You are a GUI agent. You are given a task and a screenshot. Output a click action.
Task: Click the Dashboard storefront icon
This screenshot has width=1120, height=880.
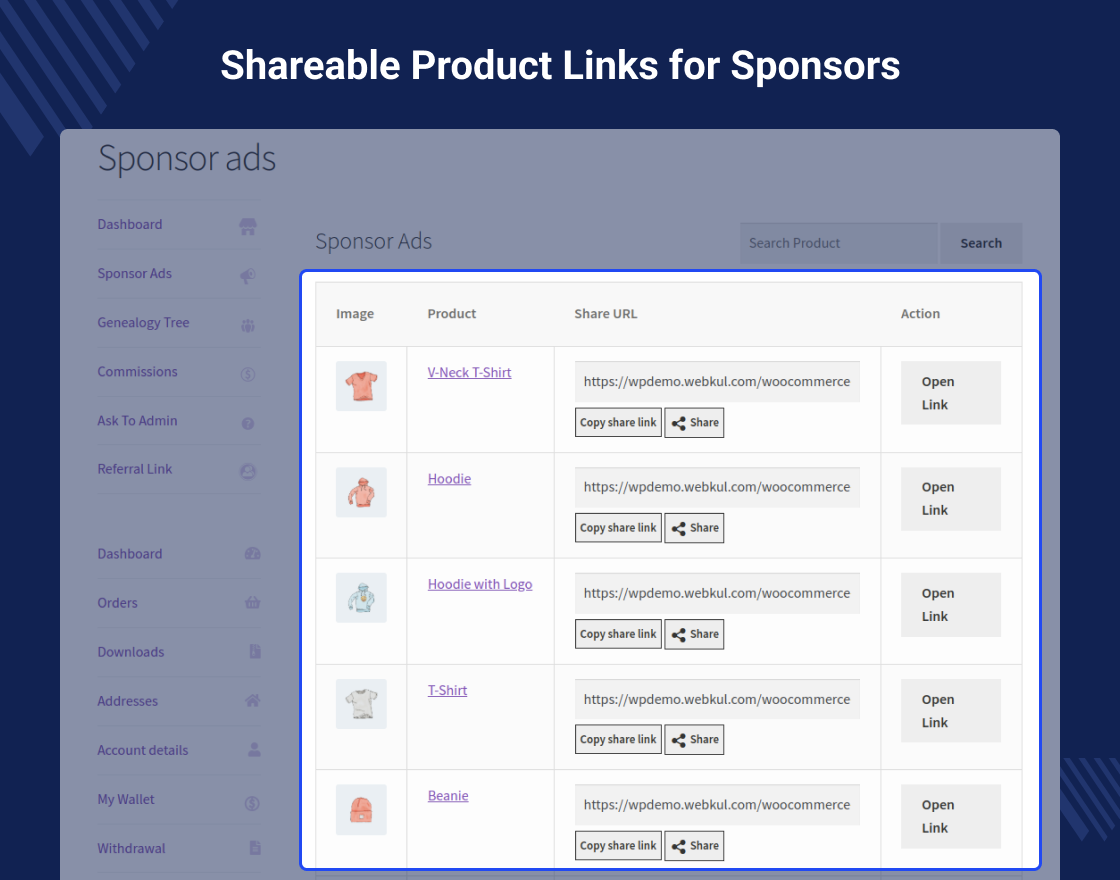(248, 225)
